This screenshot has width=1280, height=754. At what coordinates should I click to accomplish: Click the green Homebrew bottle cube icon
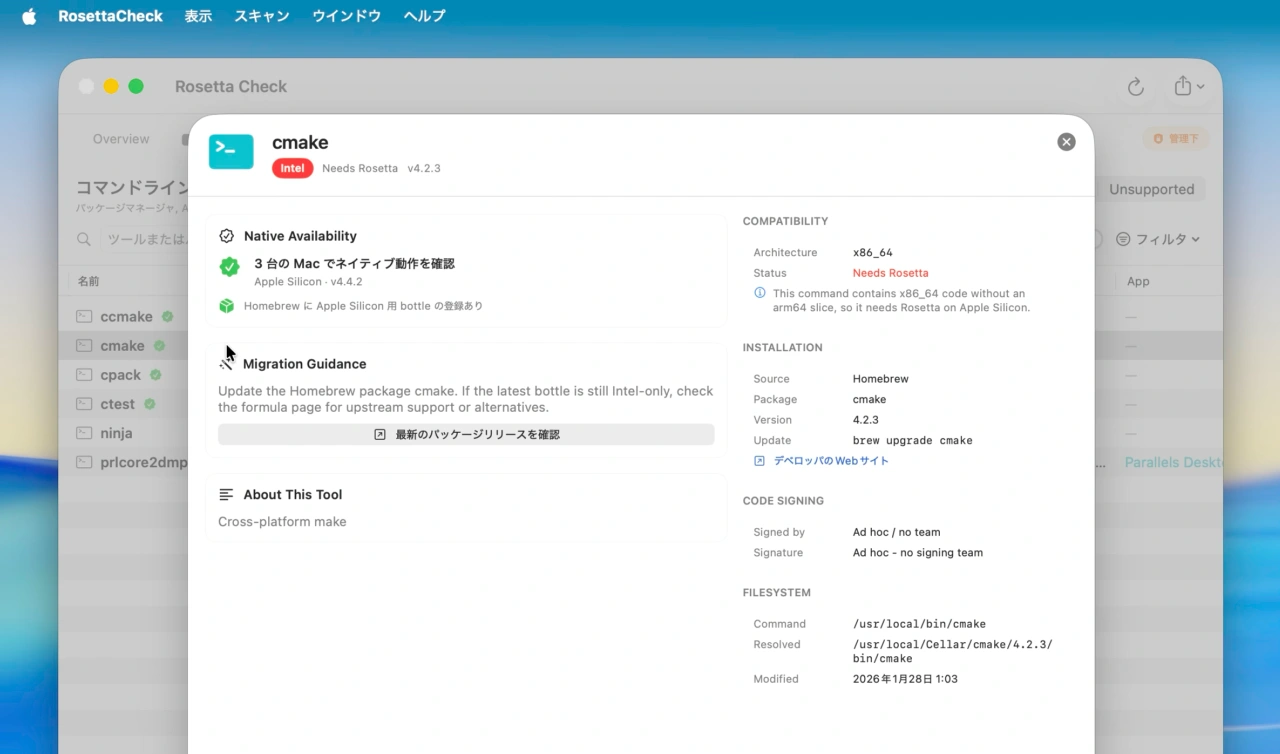click(227, 306)
